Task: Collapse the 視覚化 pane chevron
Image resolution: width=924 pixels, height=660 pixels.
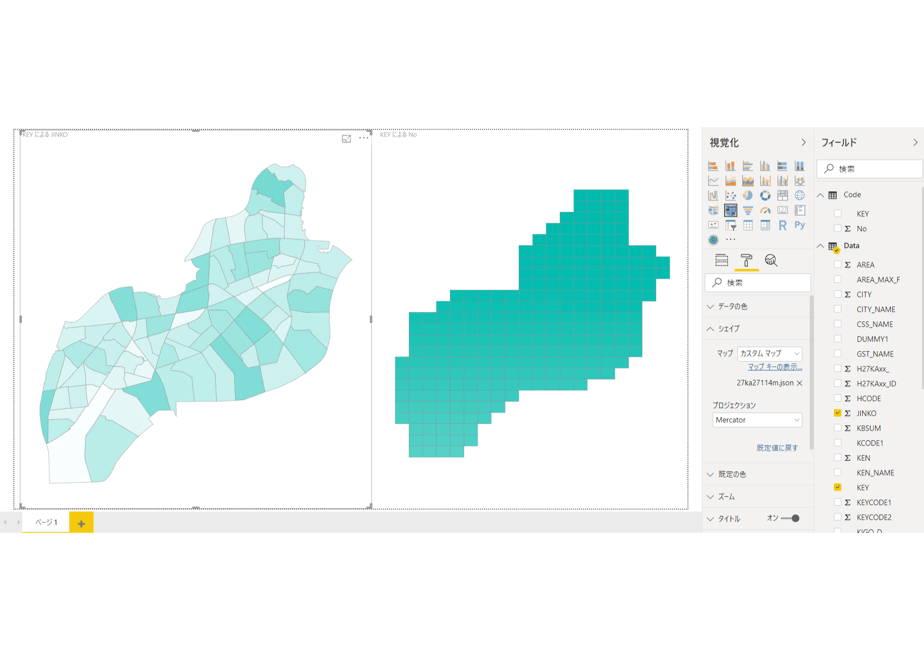Action: pos(803,143)
